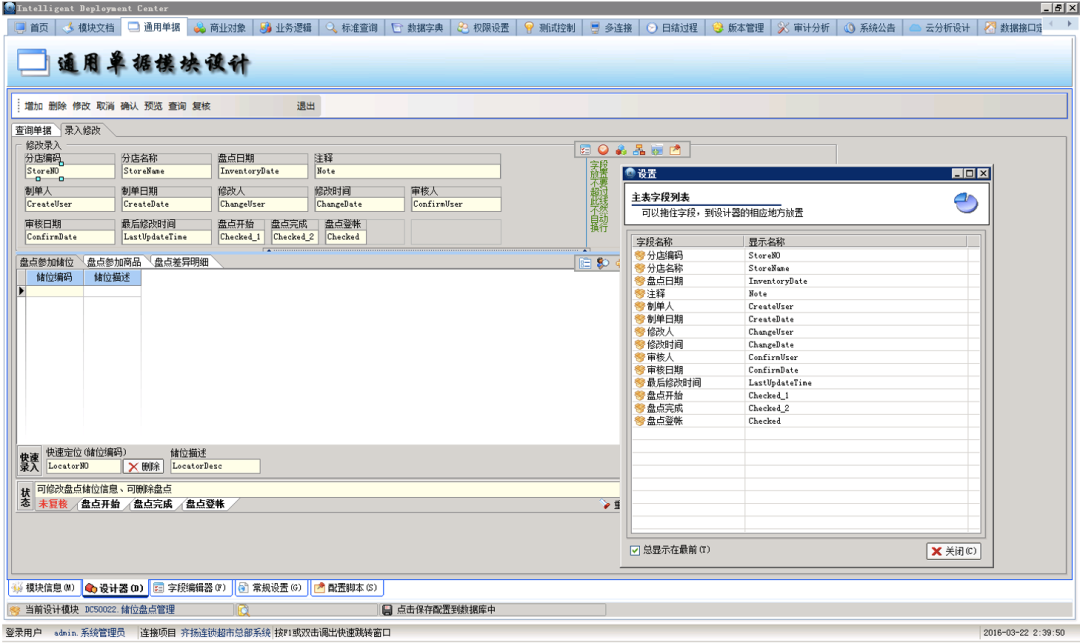Click the 储位编码 column header in the grid
The width and height of the screenshot is (1080, 643).
[54, 277]
